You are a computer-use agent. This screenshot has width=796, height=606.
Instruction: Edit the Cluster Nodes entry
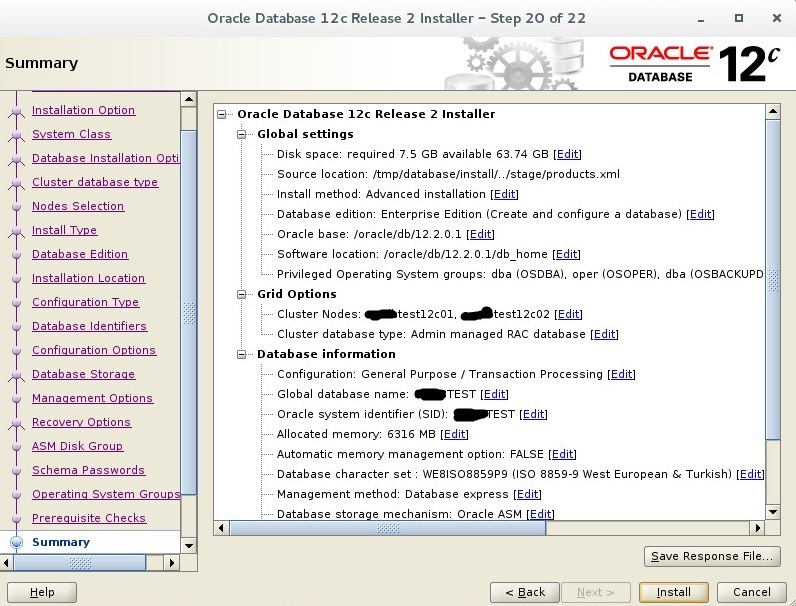pos(568,314)
